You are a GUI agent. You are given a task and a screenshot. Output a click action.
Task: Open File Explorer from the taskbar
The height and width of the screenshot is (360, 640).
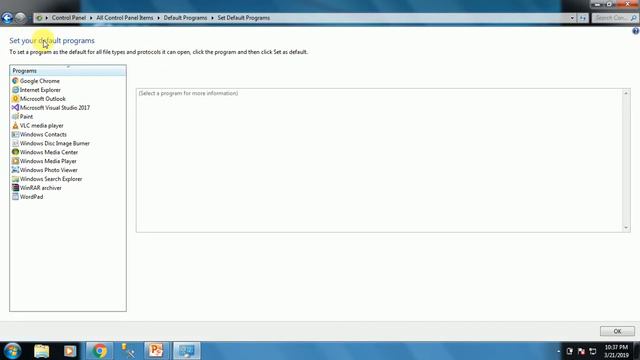[42, 351]
